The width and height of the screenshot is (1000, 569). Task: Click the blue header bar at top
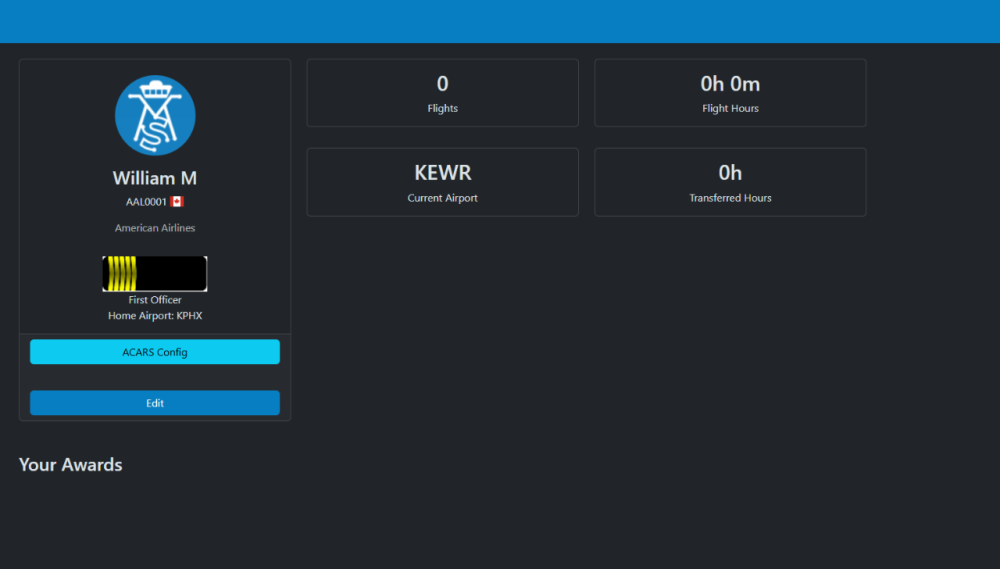pyautogui.click(x=500, y=21)
